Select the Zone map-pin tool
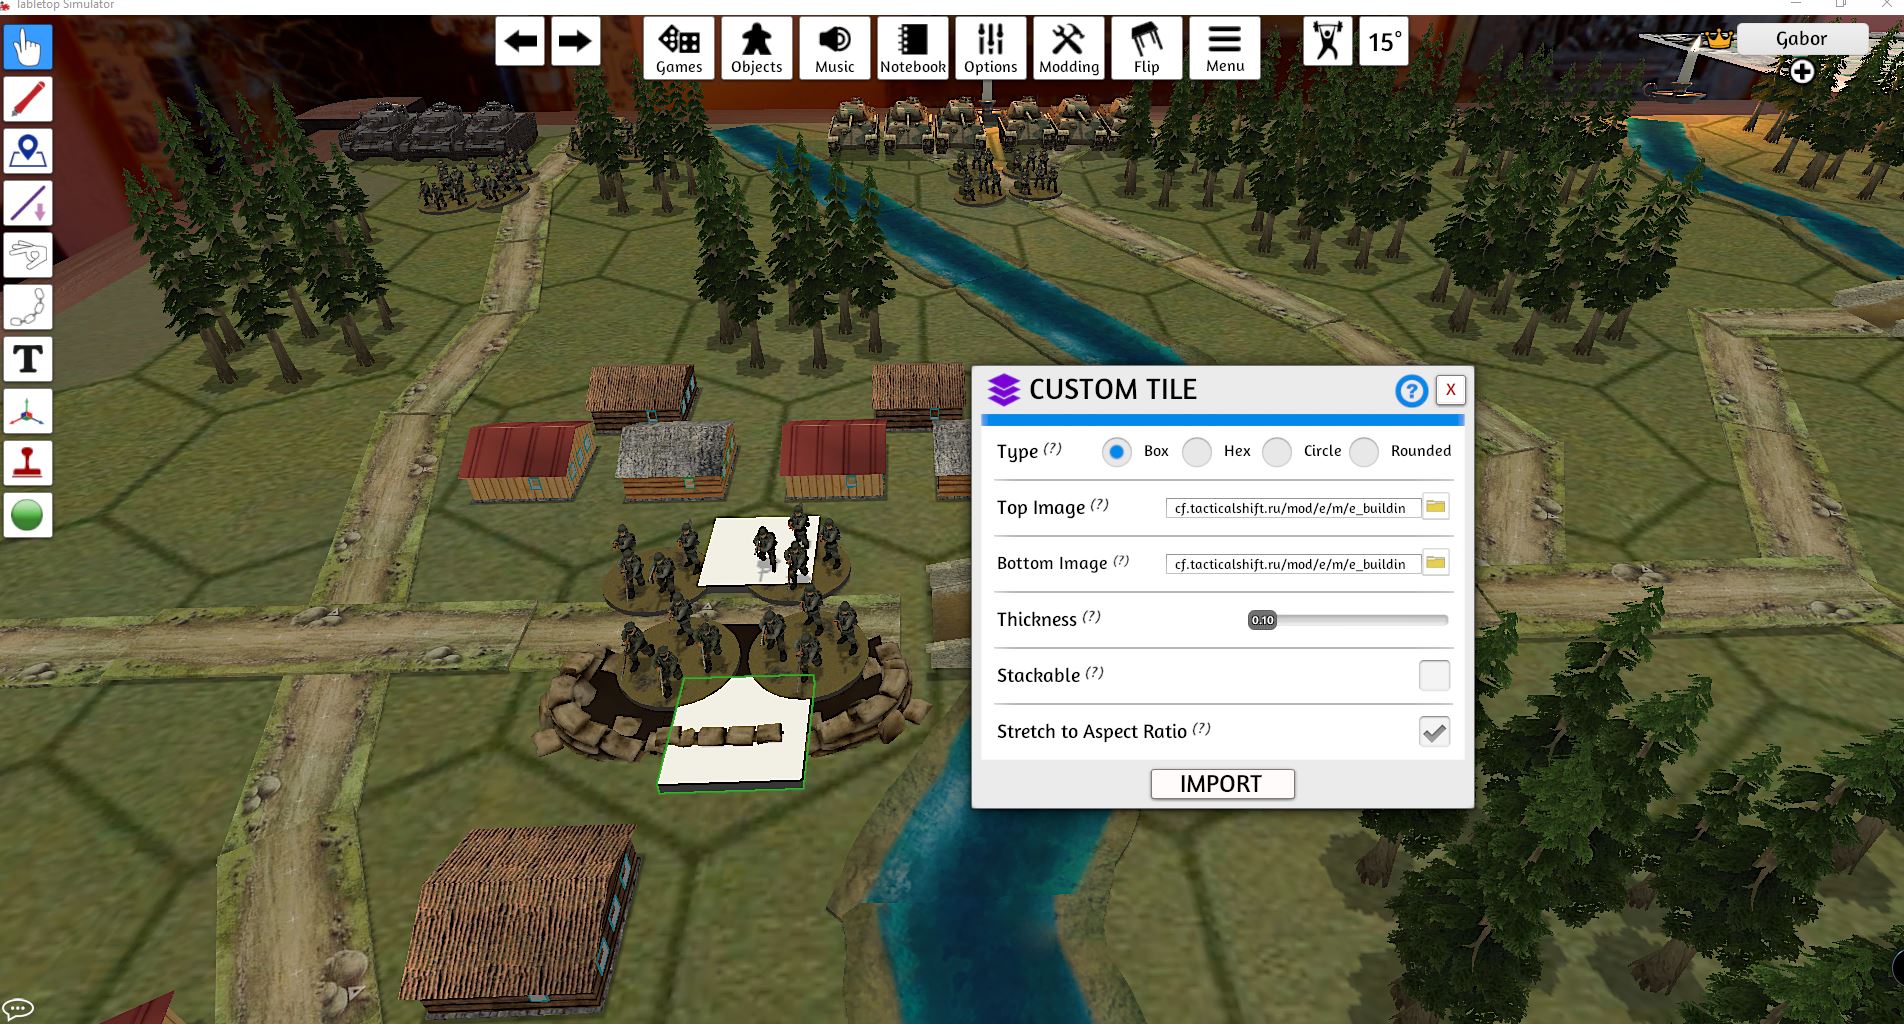 pyautogui.click(x=28, y=151)
